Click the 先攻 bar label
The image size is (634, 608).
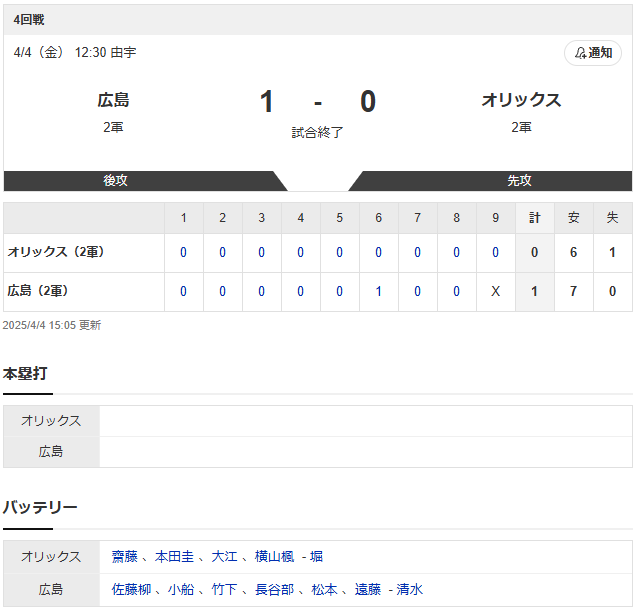pyautogui.click(x=519, y=180)
